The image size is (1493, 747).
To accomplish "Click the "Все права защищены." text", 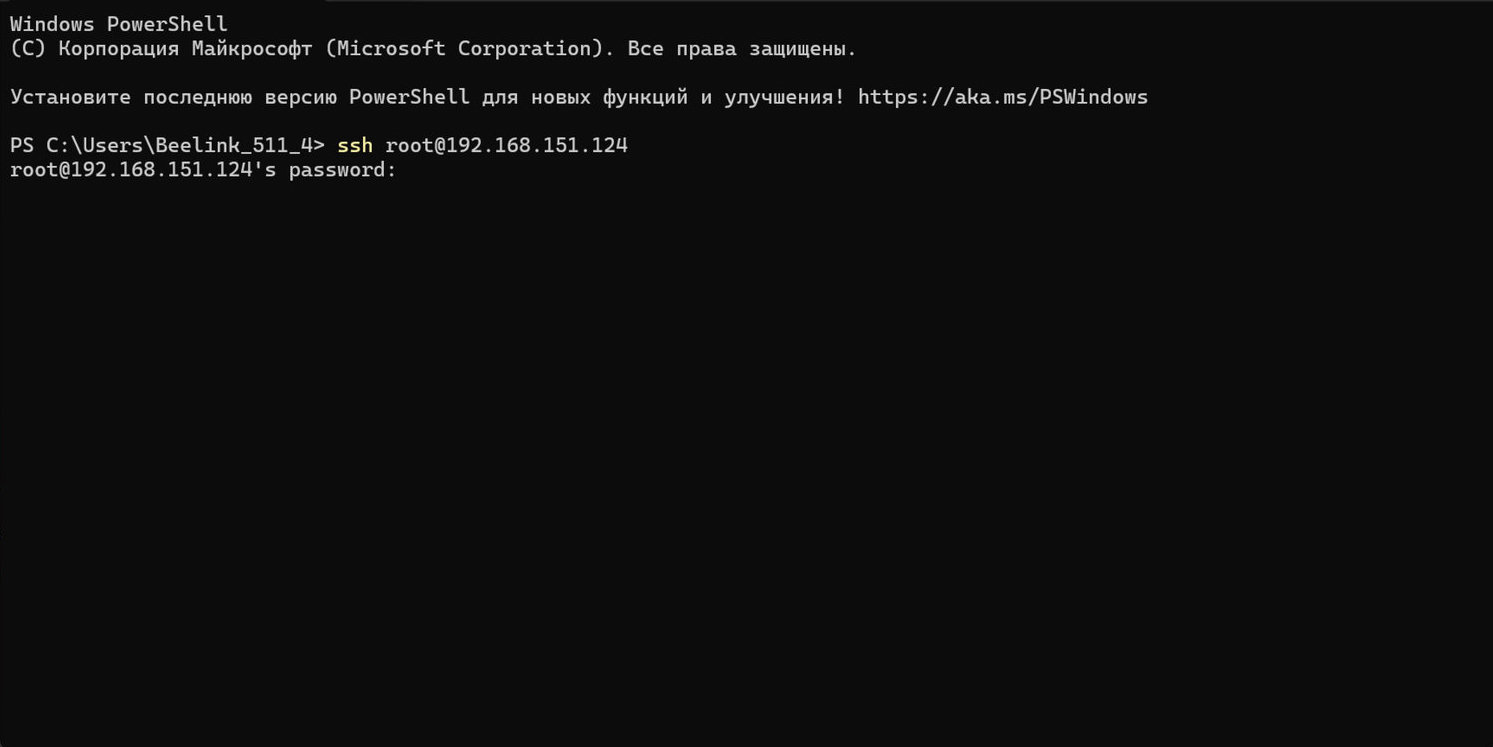I will click(742, 48).
